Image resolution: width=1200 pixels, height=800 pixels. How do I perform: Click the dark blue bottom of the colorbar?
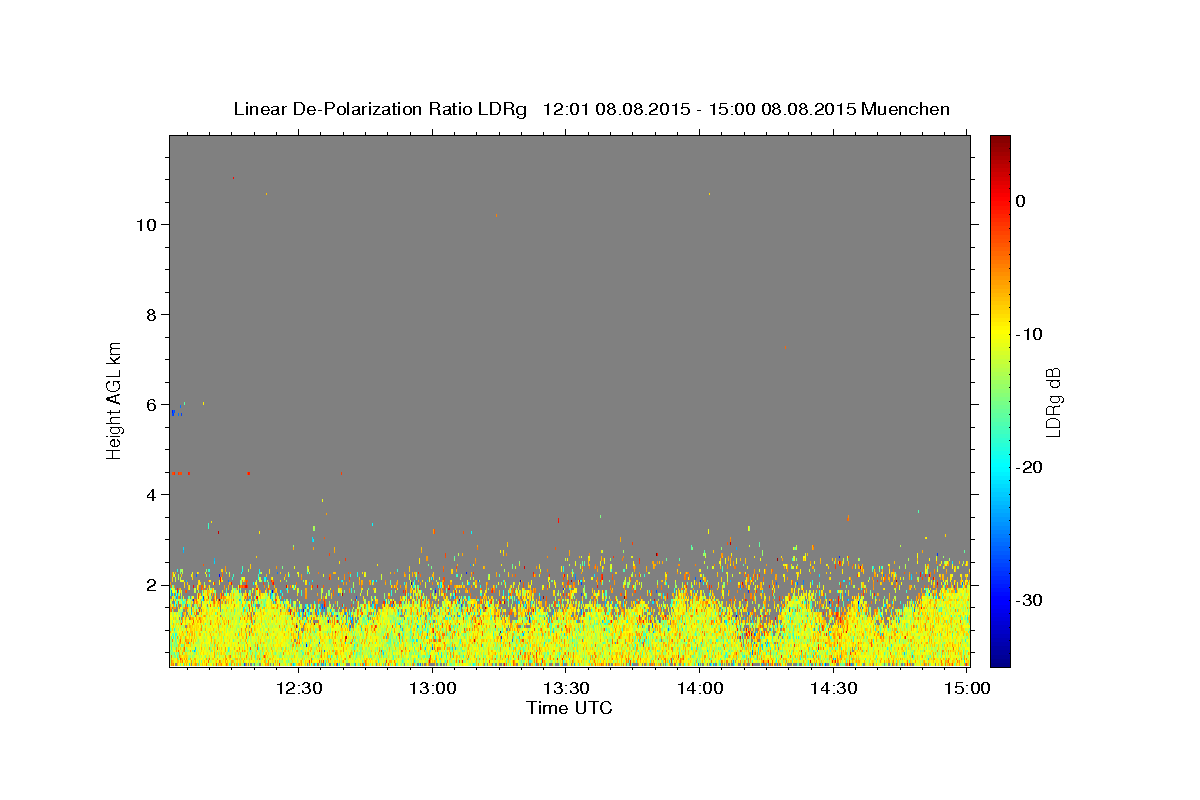pyautogui.click(x=1000, y=658)
